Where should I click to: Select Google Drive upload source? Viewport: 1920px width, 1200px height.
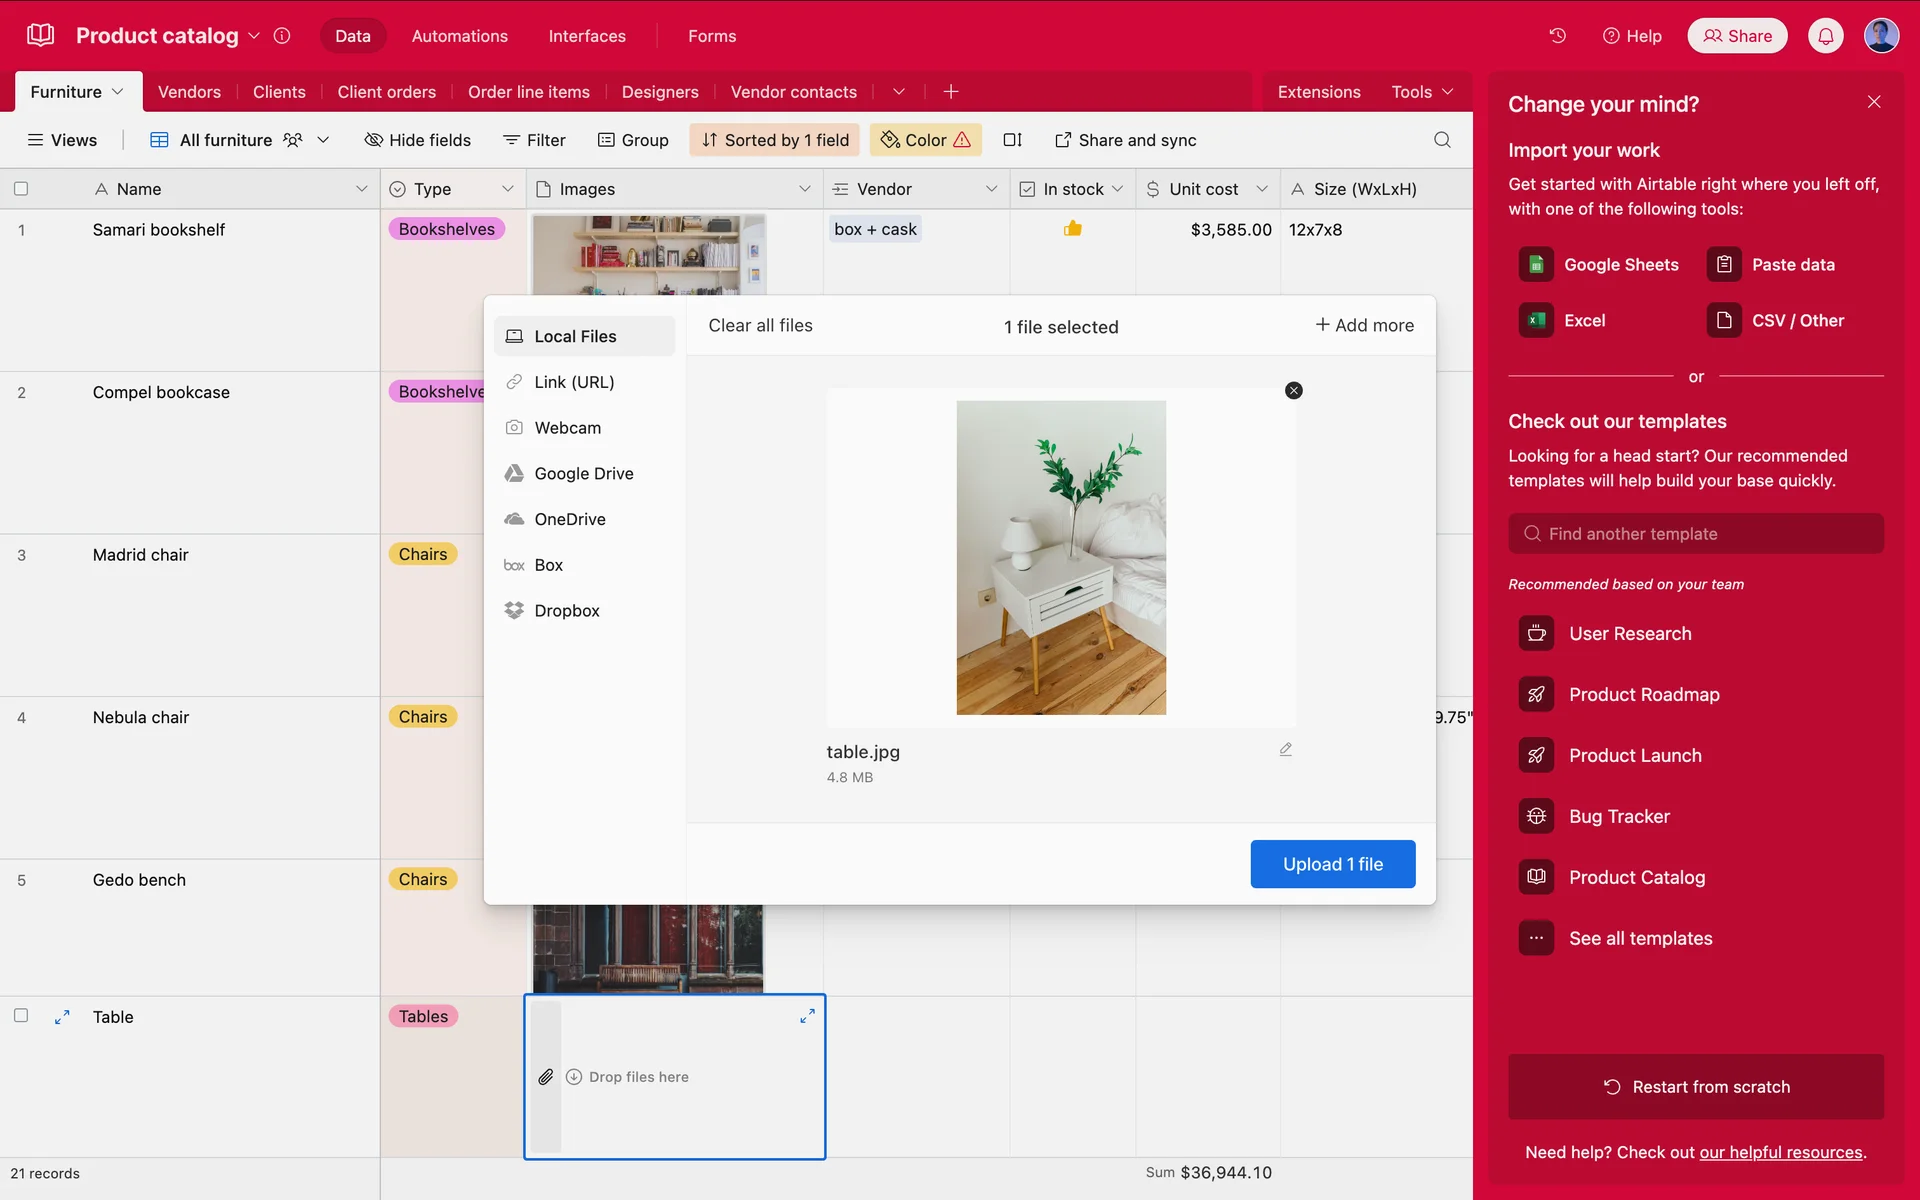point(583,474)
